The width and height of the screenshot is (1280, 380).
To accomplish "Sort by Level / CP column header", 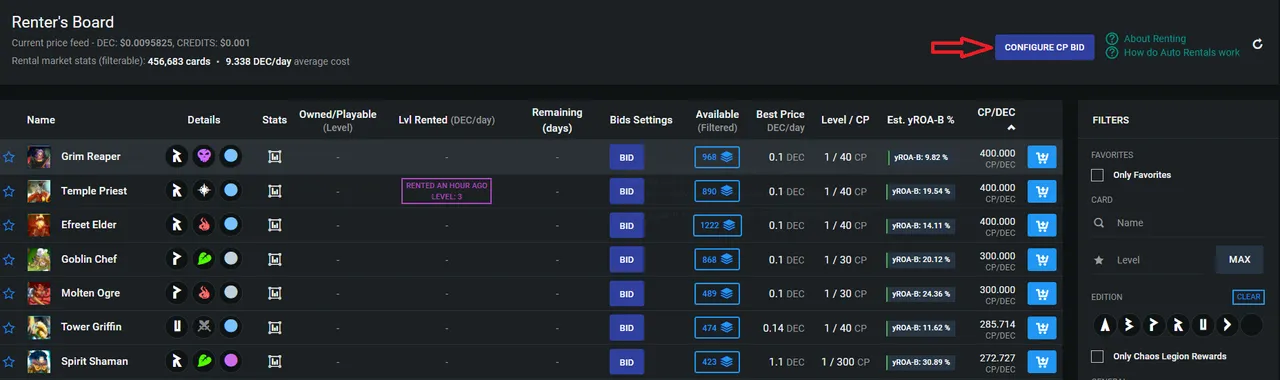I will coord(845,120).
